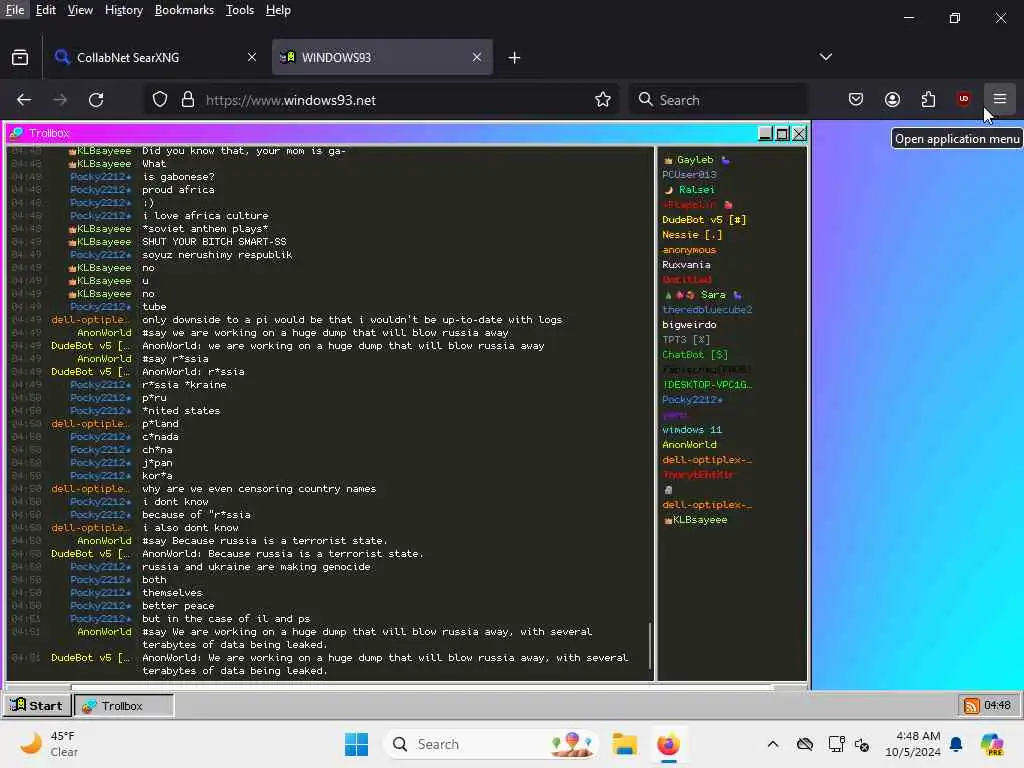This screenshot has height=768, width=1024.
Task: Open the Extensions puzzle icon
Action: (928, 99)
